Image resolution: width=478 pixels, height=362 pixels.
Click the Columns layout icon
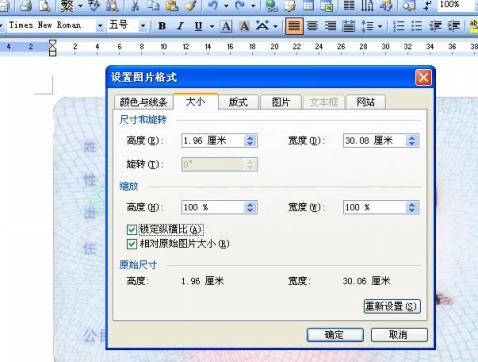tap(349, 5)
